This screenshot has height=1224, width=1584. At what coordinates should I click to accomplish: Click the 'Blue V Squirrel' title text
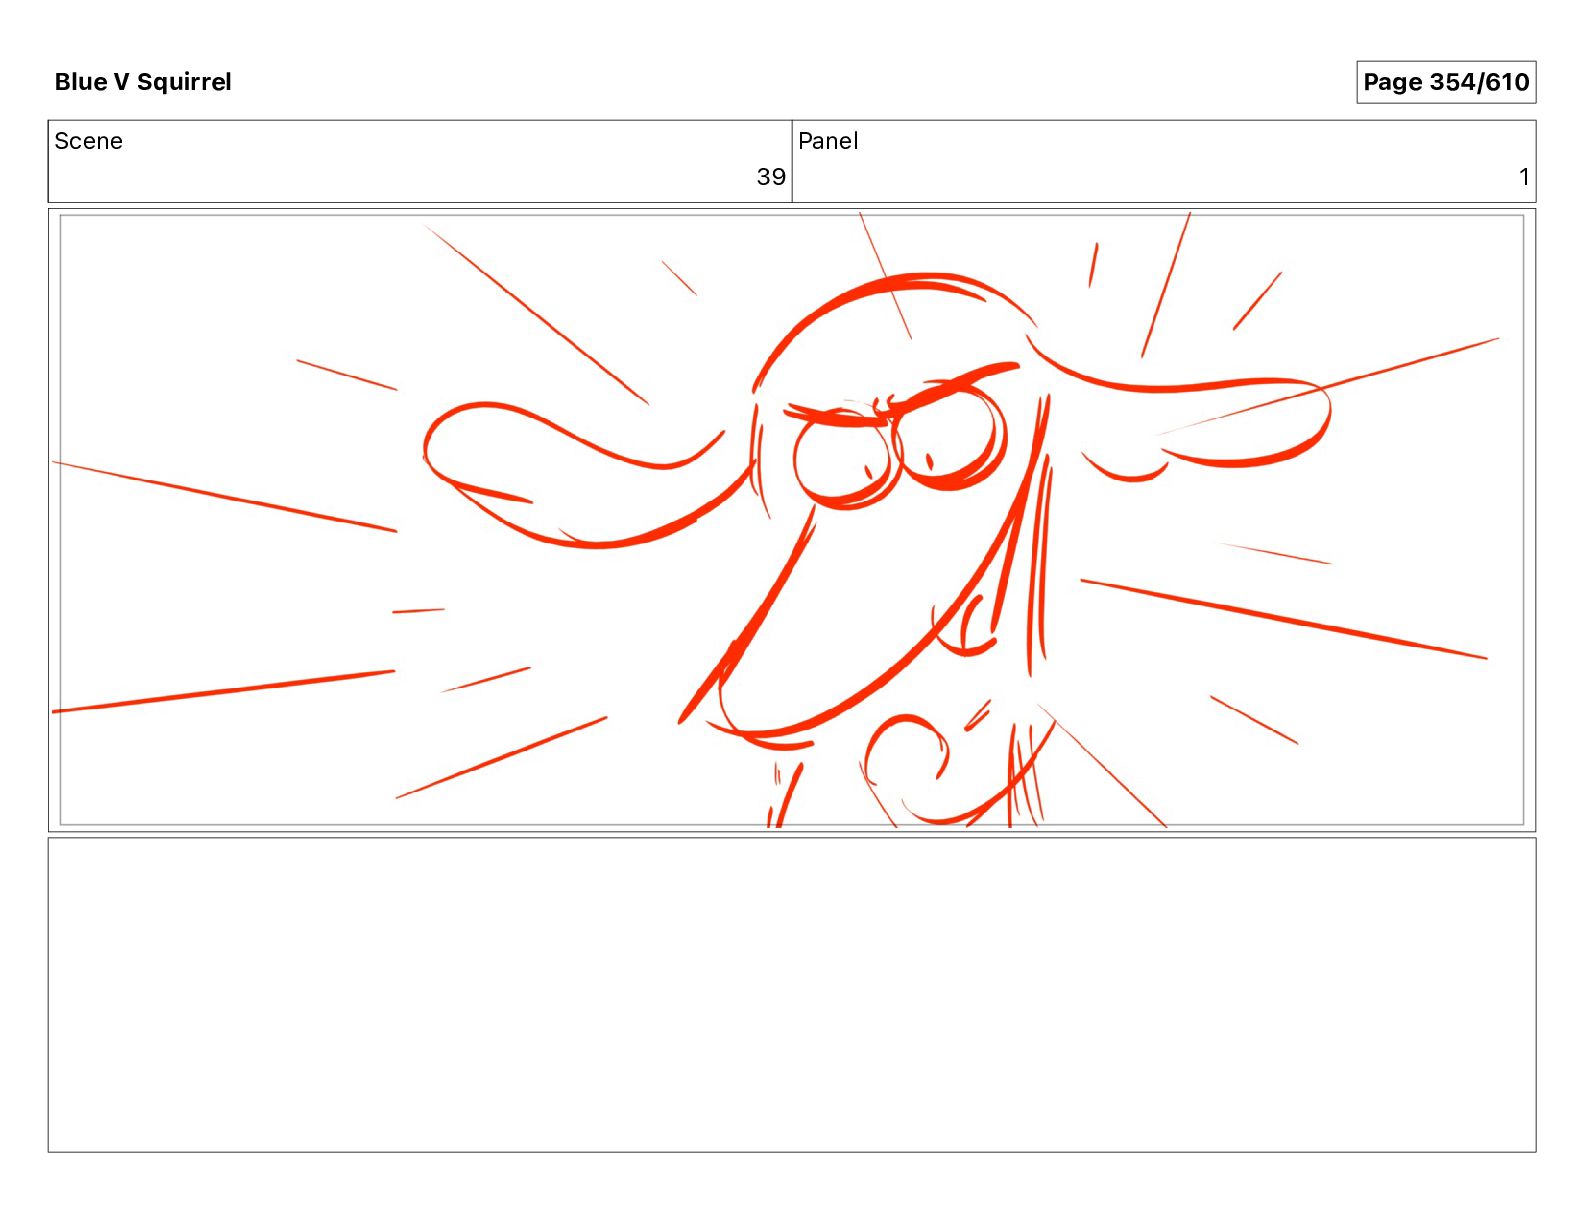point(143,82)
